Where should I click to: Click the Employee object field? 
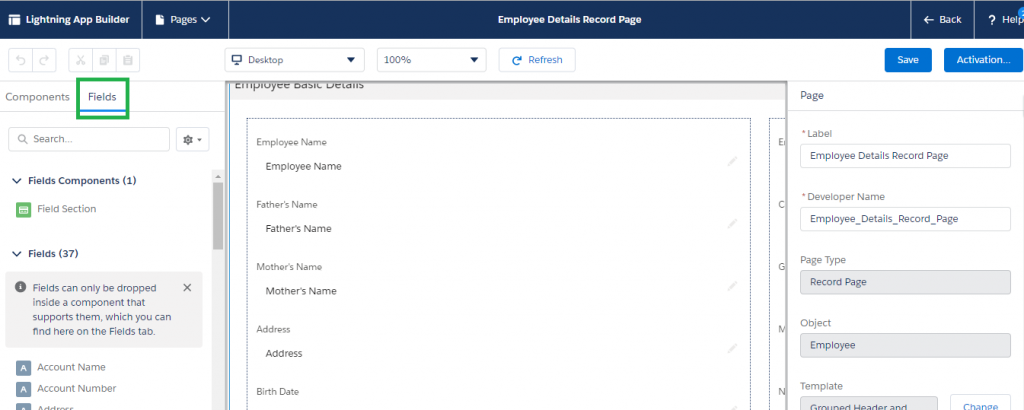905,345
